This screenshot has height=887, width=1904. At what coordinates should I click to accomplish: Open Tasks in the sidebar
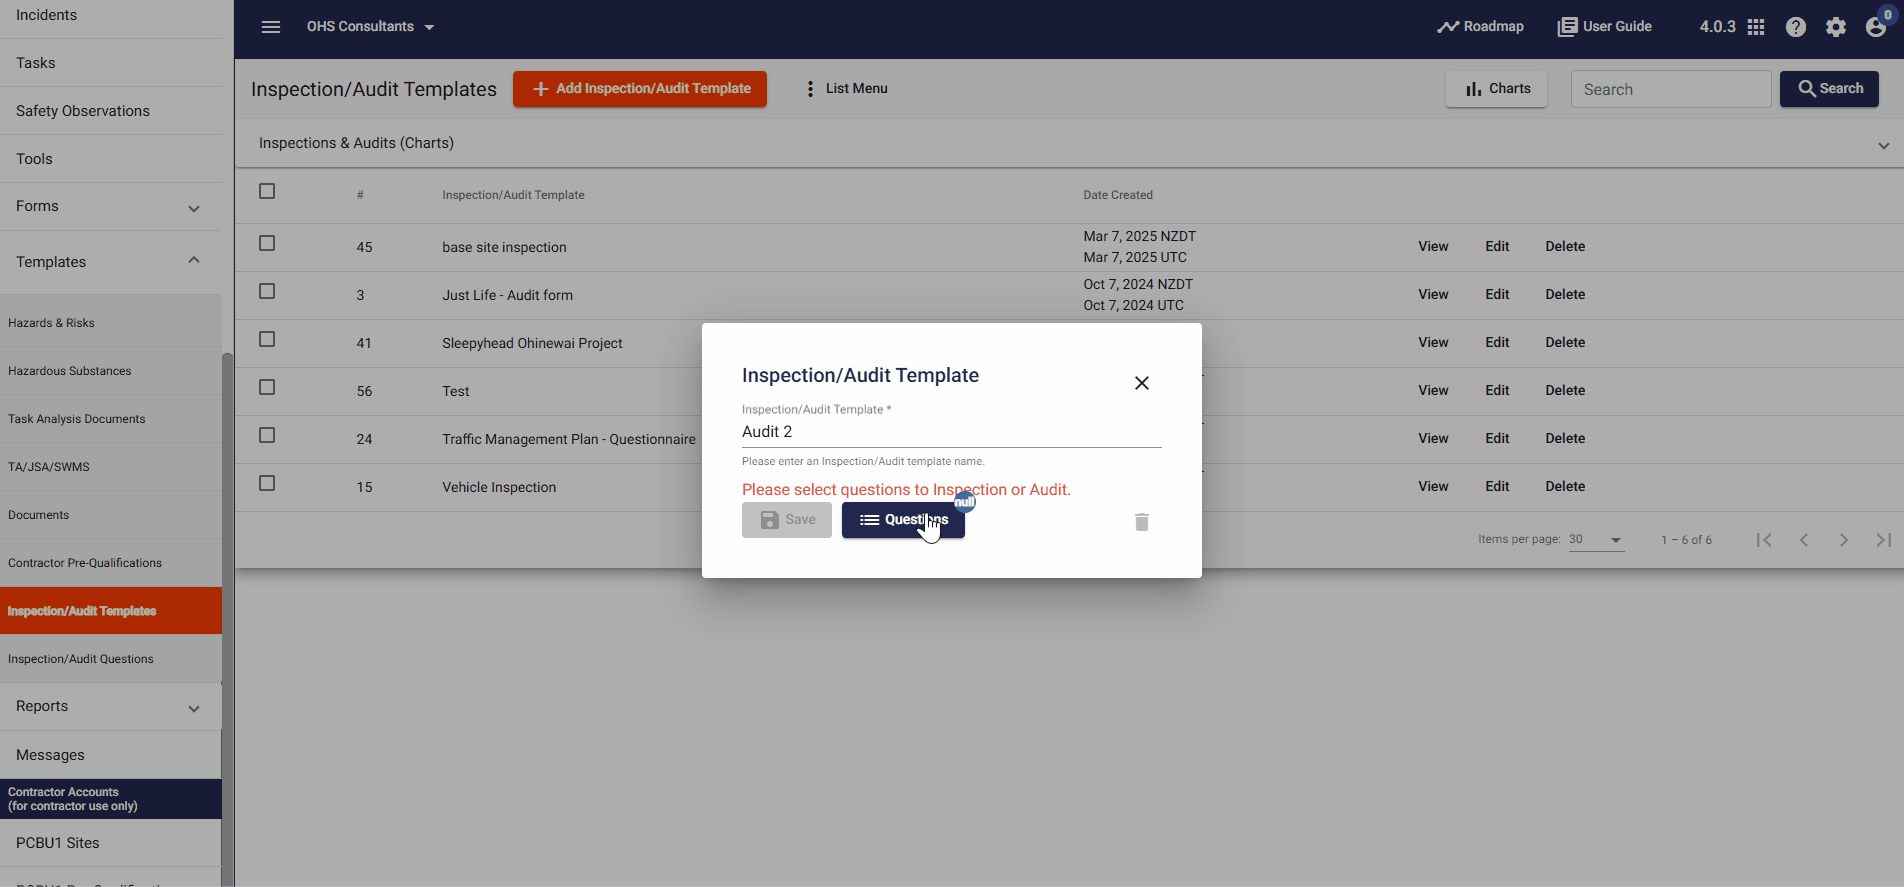tap(111, 63)
